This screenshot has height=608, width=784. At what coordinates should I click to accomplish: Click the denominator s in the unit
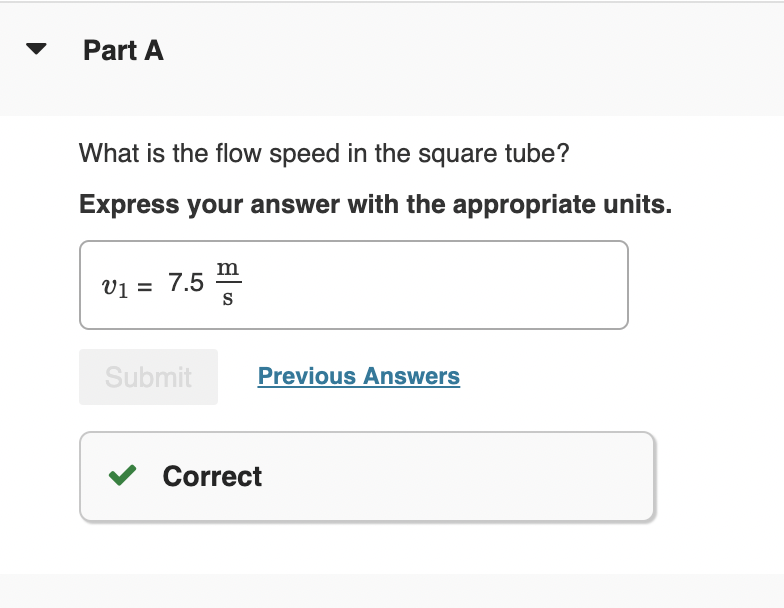click(228, 299)
